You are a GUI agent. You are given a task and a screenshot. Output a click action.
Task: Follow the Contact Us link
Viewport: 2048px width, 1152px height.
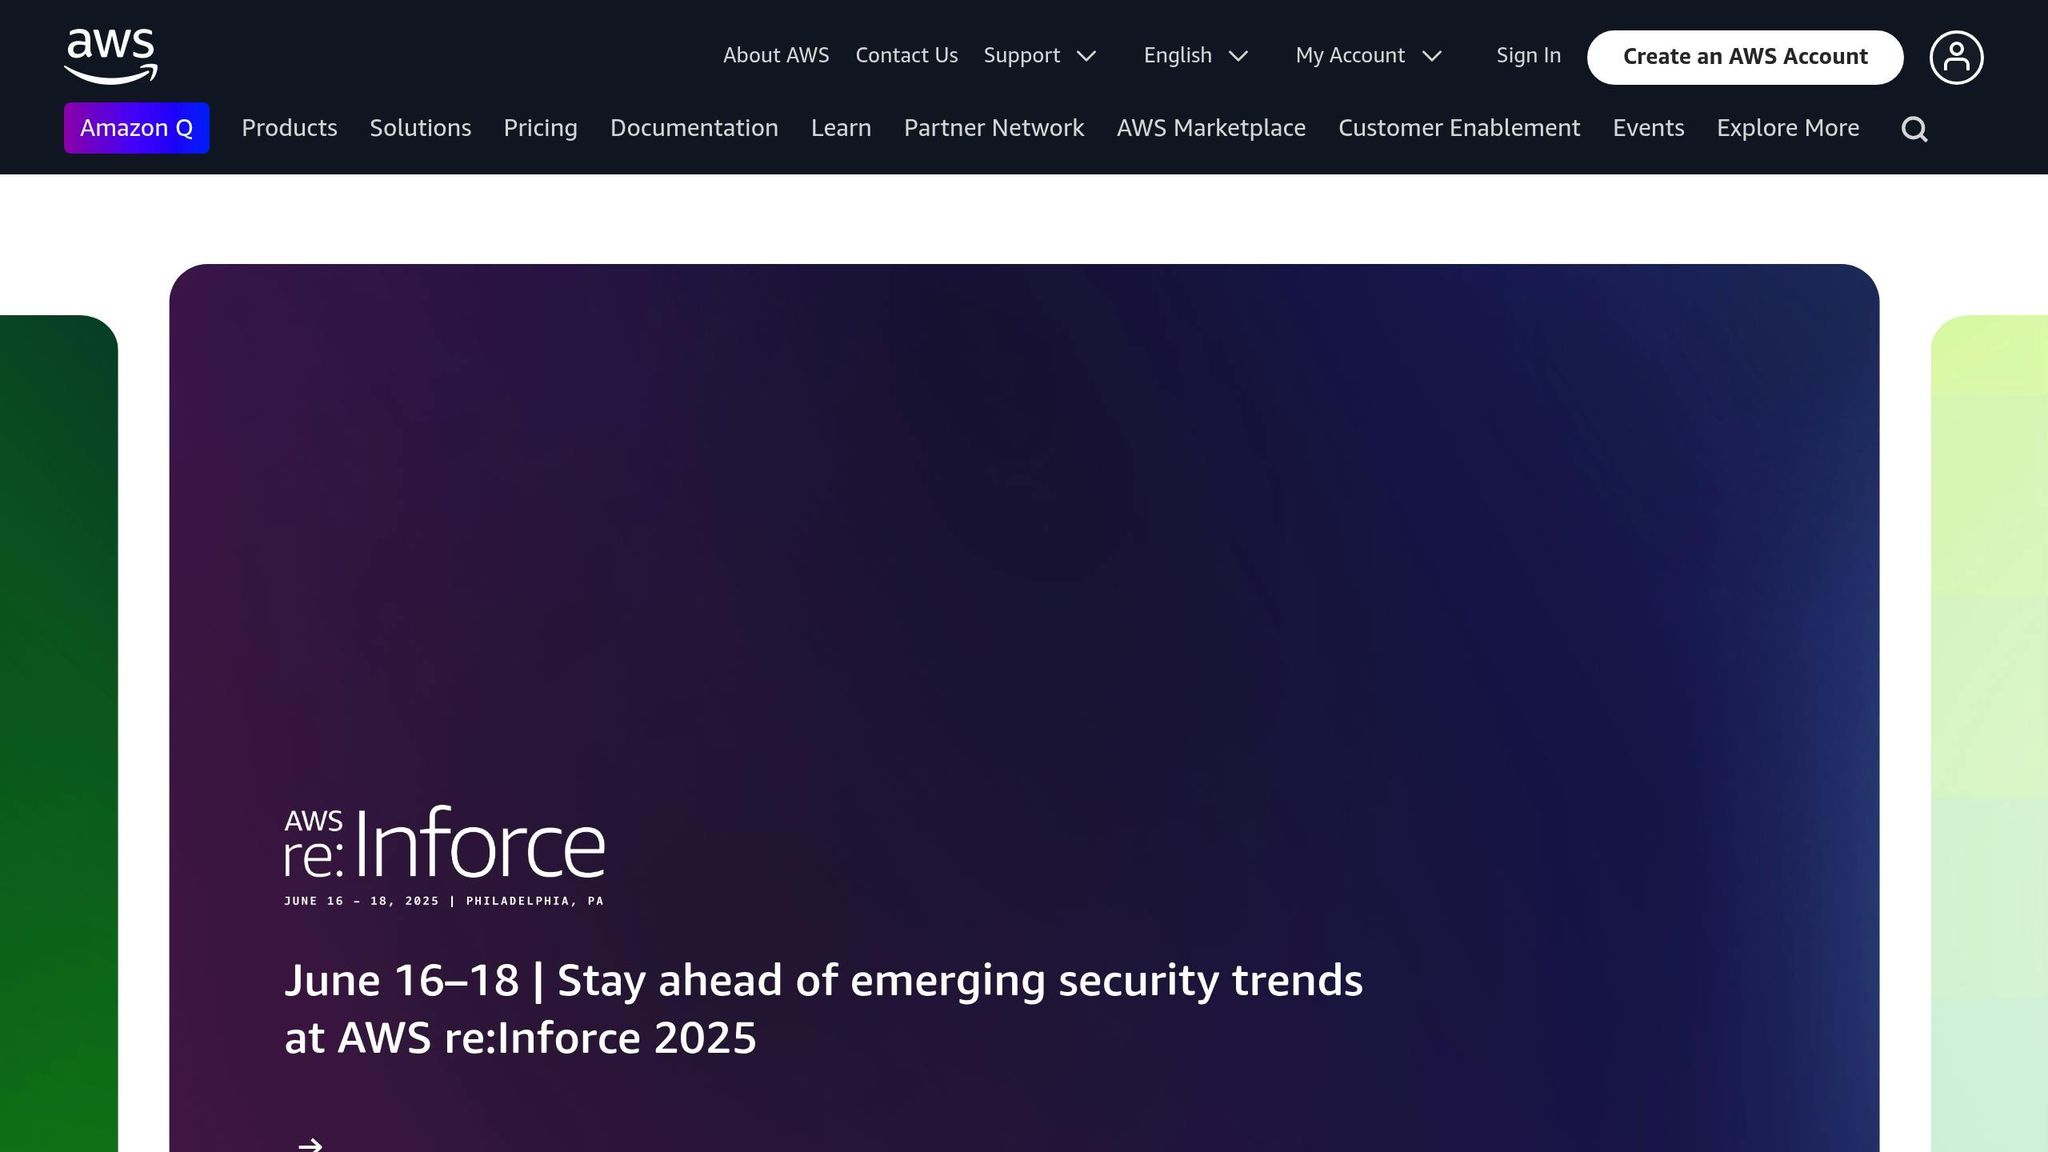[906, 56]
